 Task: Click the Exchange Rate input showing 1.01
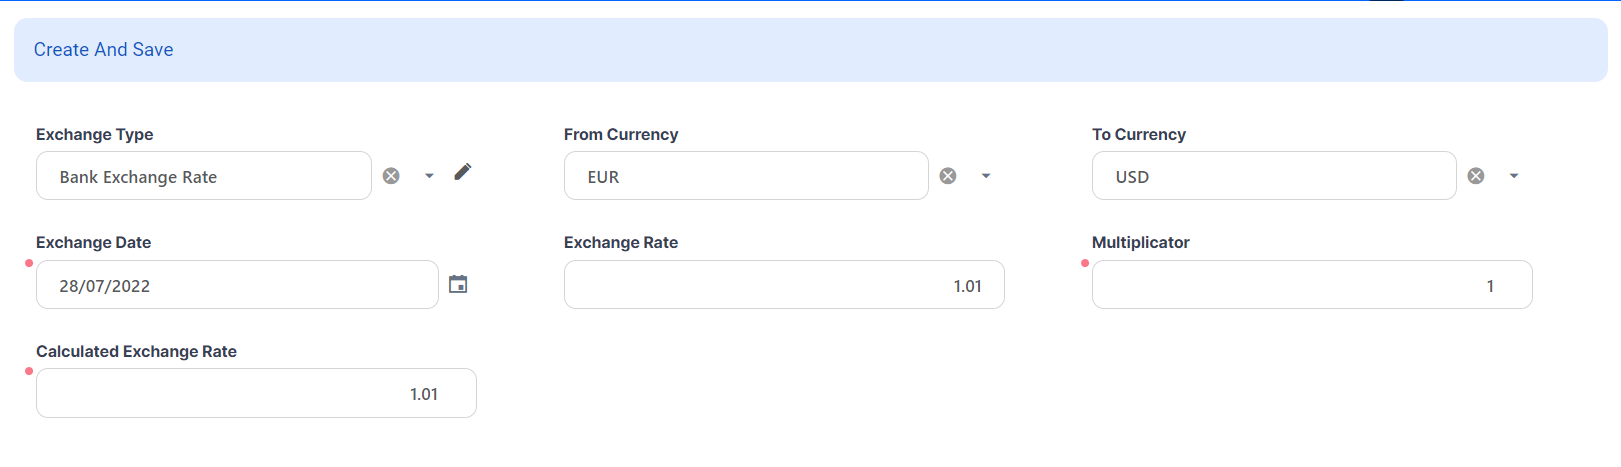coord(783,285)
